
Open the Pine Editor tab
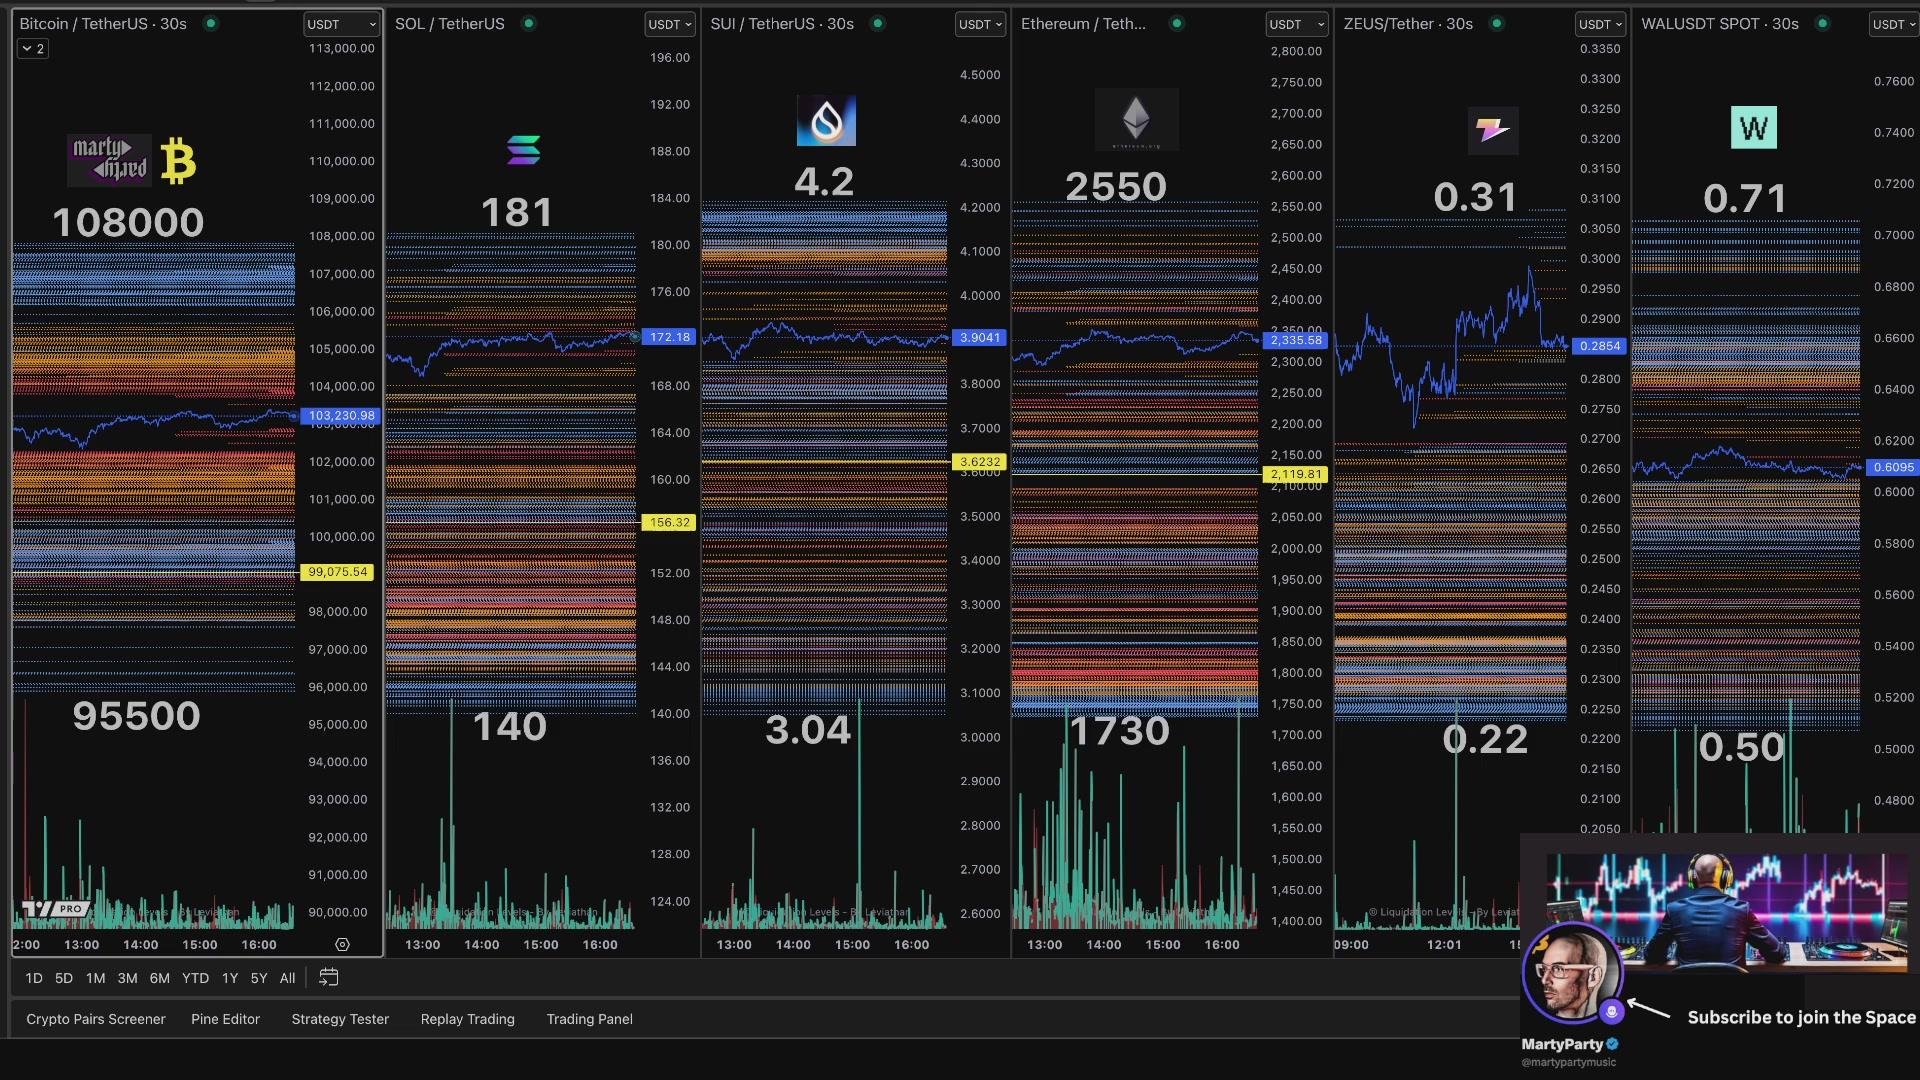click(225, 1019)
